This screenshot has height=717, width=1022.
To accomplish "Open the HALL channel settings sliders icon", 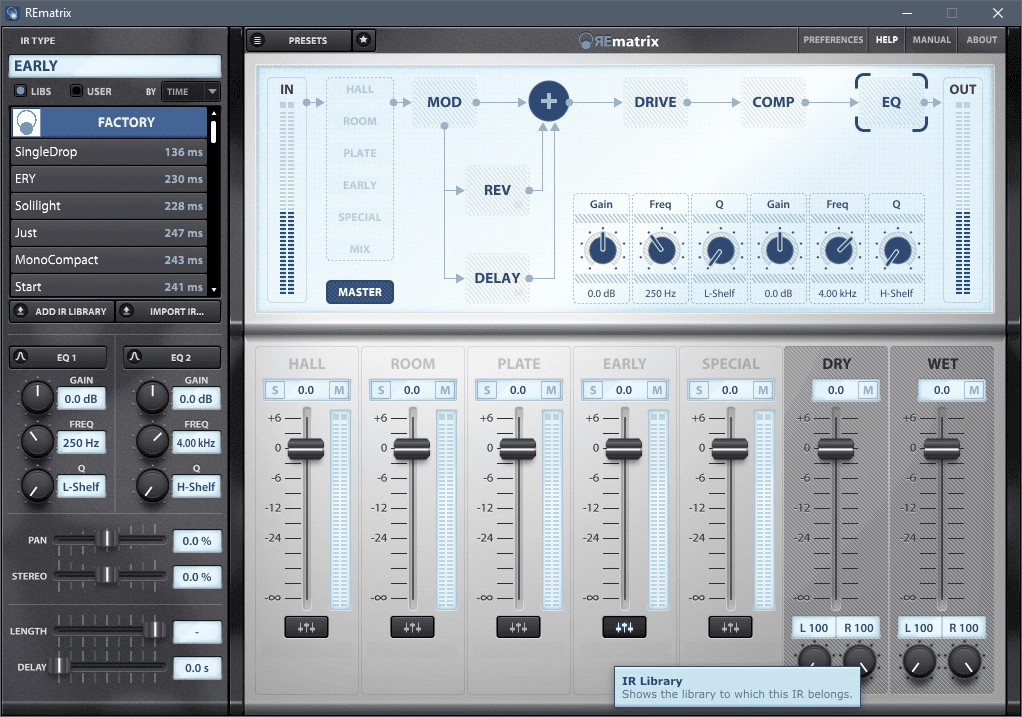I will click(306, 627).
